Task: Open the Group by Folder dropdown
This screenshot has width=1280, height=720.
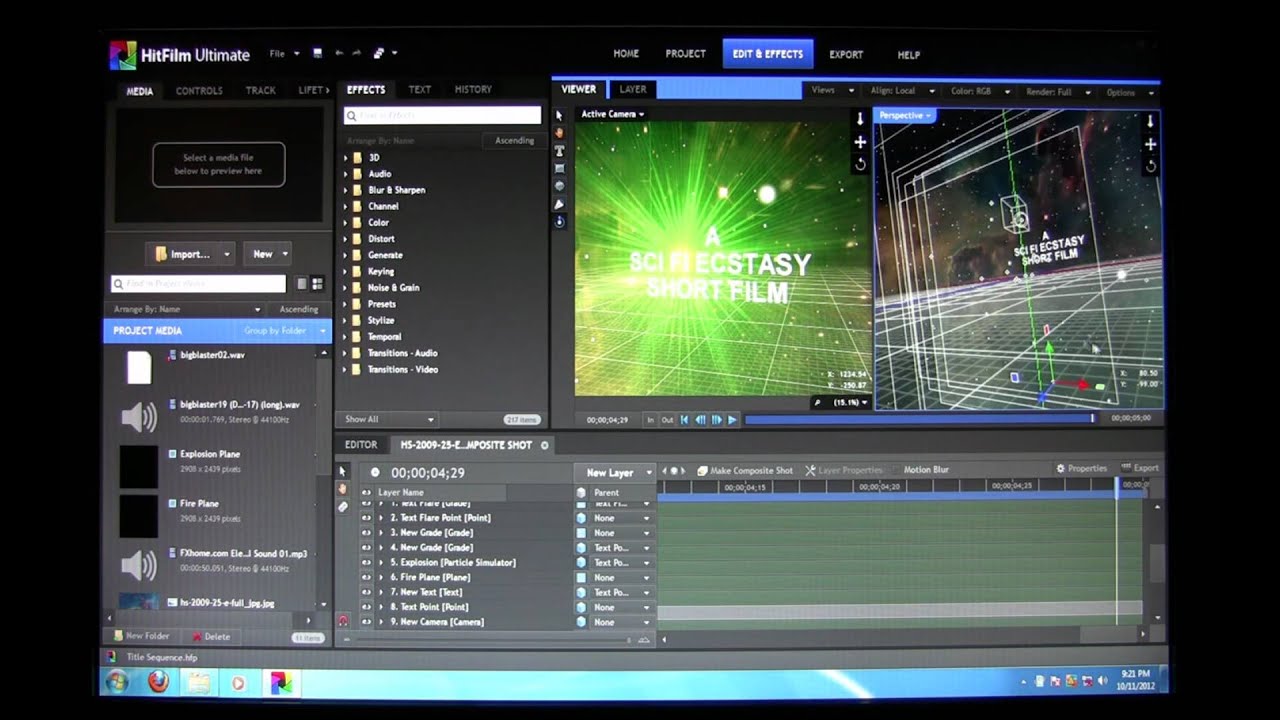Action: click(x=286, y=330)
